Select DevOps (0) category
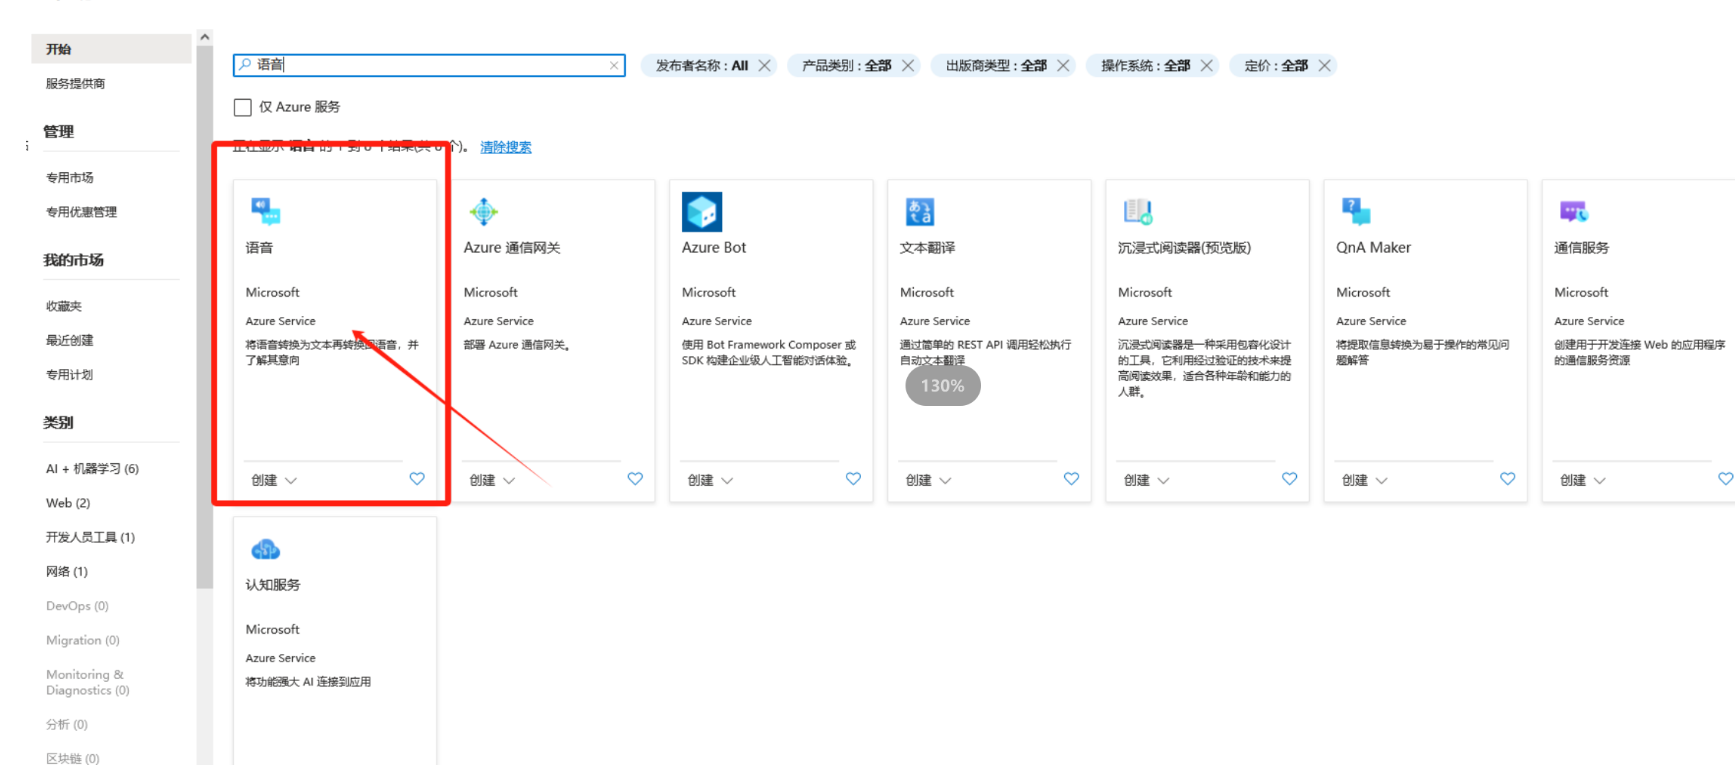Image resolution: width=1735 pixels, height=765 pixels. coord(77,606)
